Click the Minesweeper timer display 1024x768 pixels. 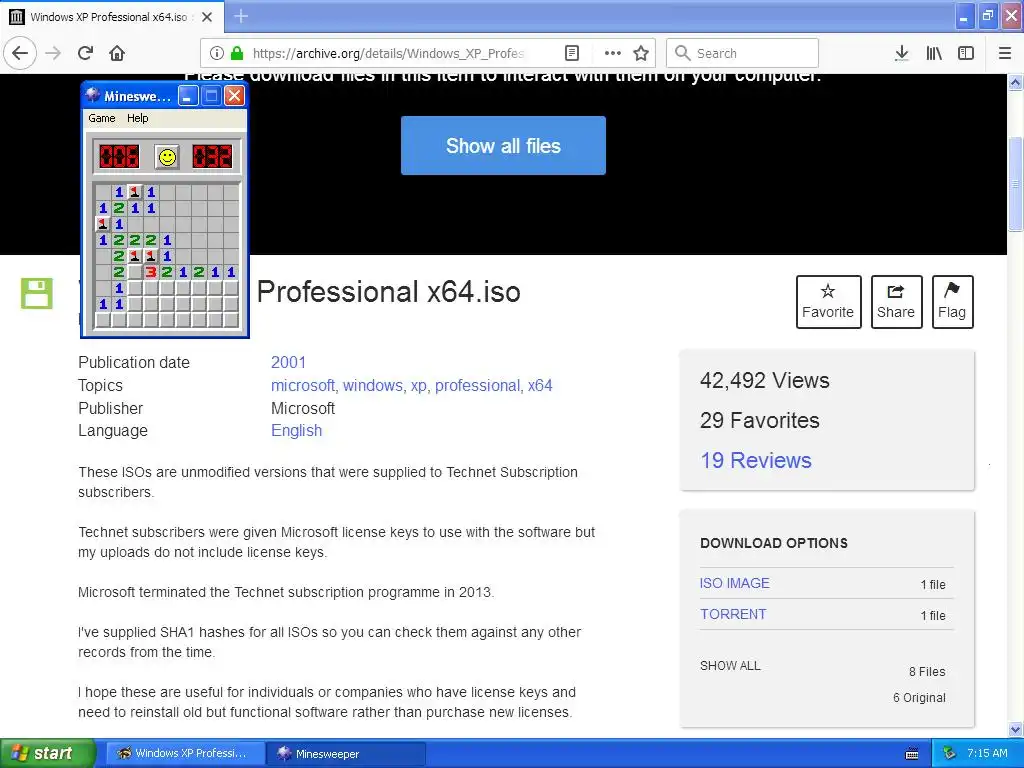click(x=212, y=157)
